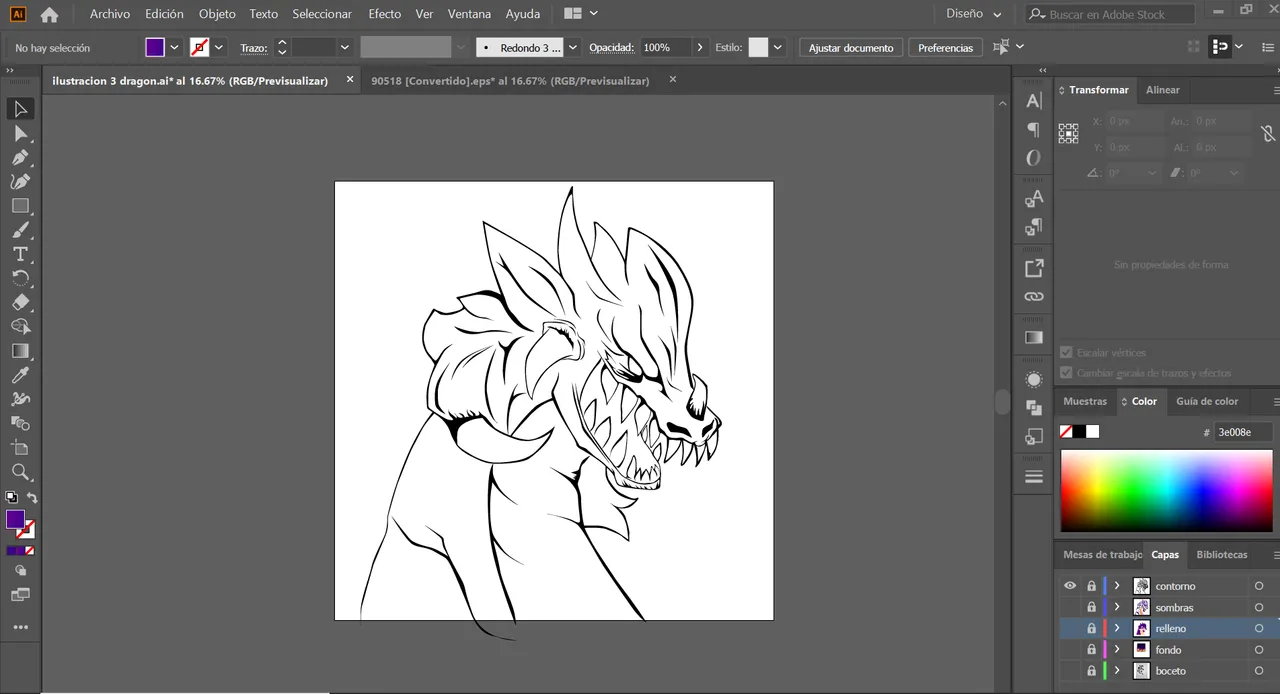Select the Rotate tool
Image resolution: width=1280 pixels, height=694 pixels.
coord(20,278)
